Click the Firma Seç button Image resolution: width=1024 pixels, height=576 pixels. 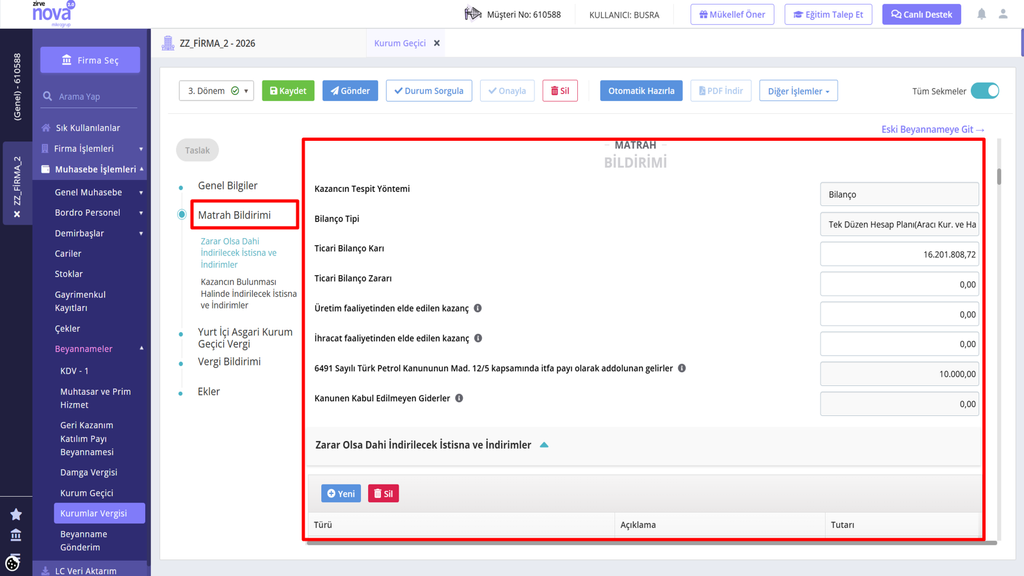(x=90, y=60)
